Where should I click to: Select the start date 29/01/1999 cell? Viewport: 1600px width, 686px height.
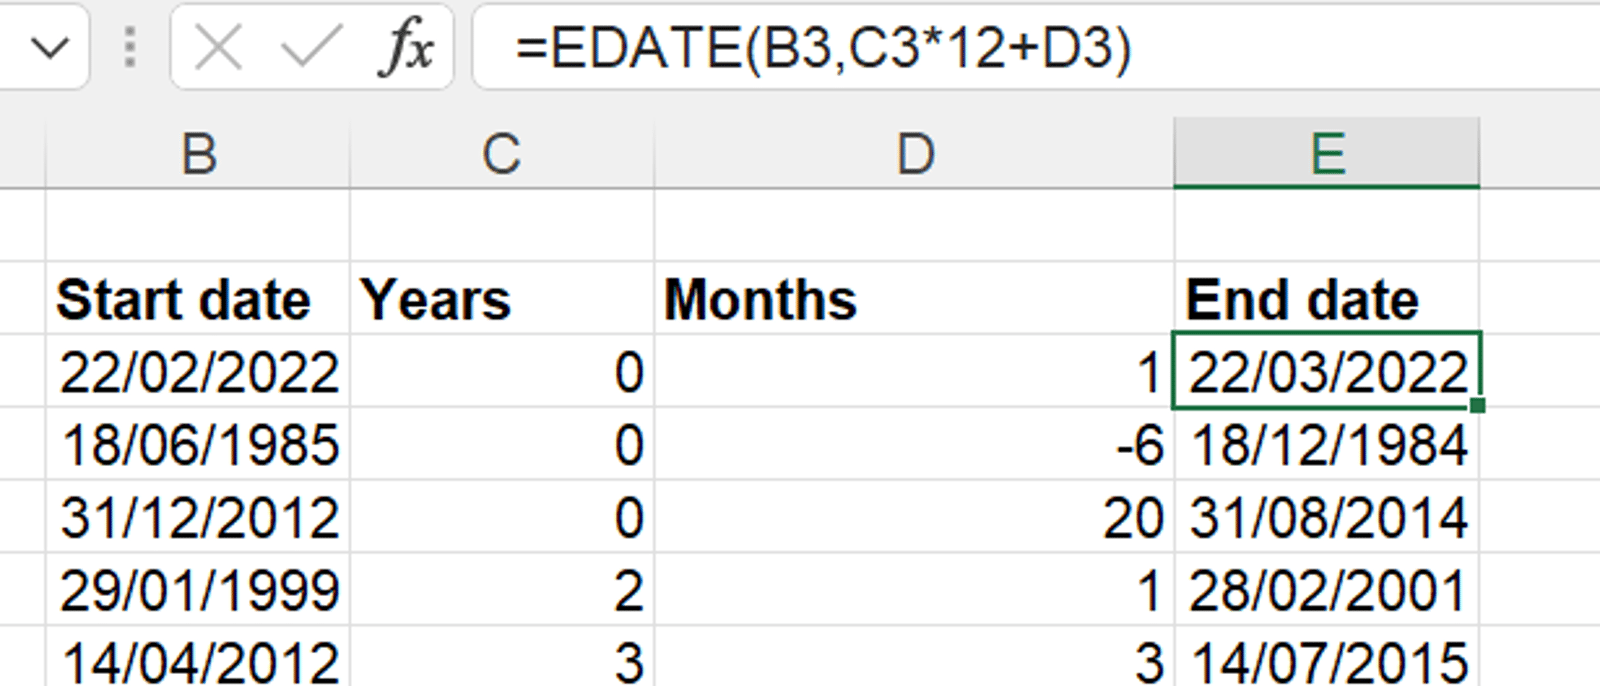point(198,590)
